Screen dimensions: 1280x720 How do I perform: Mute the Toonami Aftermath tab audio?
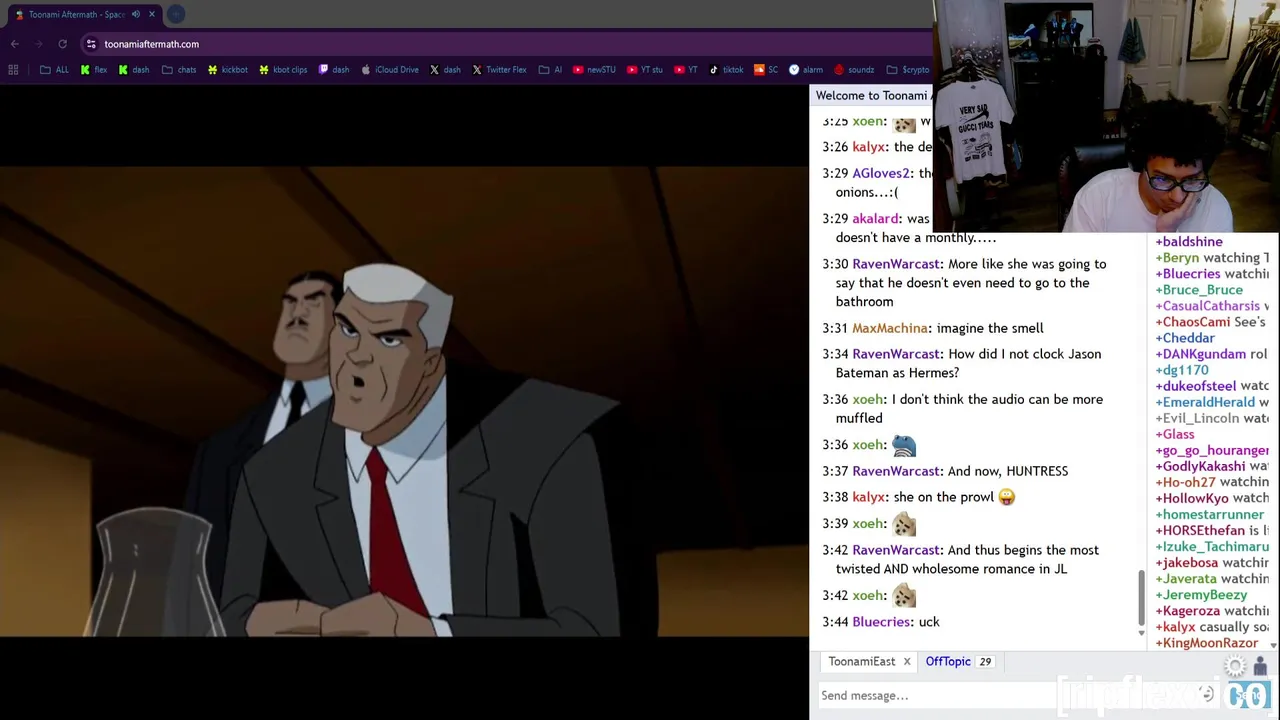point(136,14)
